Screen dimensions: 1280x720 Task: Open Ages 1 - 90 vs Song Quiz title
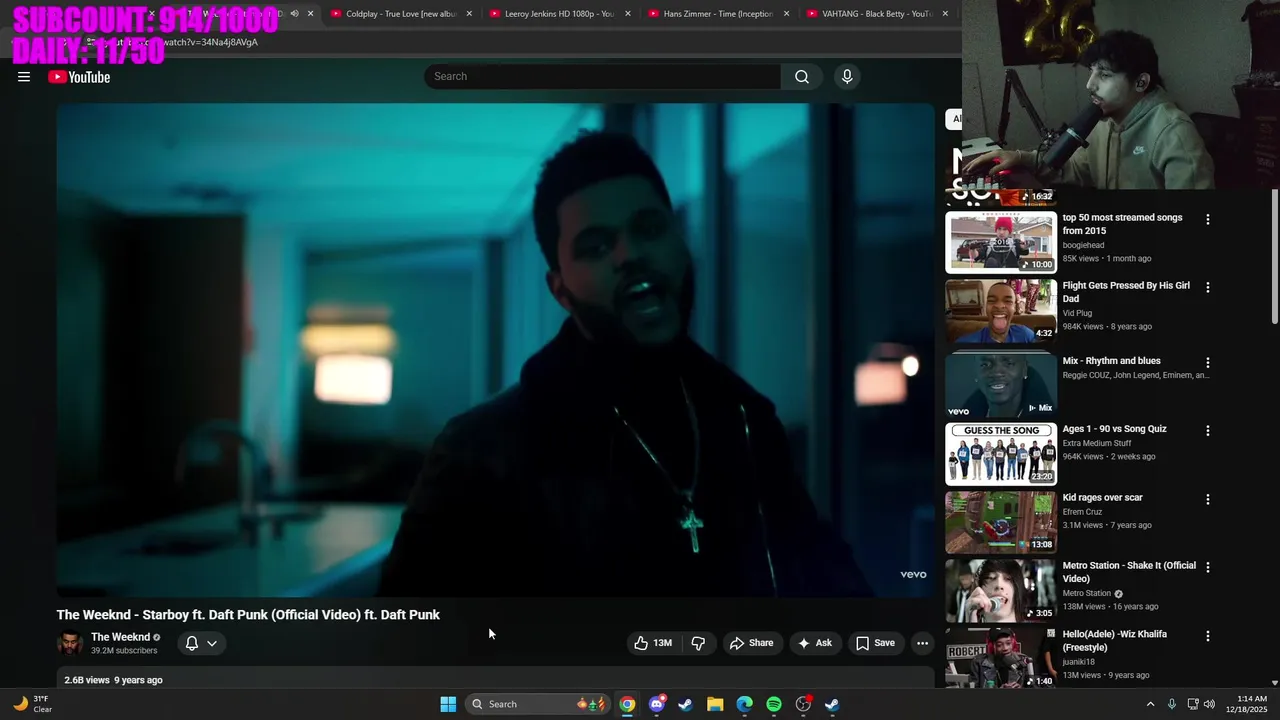pyautogui.click(x=1114, y=429)
